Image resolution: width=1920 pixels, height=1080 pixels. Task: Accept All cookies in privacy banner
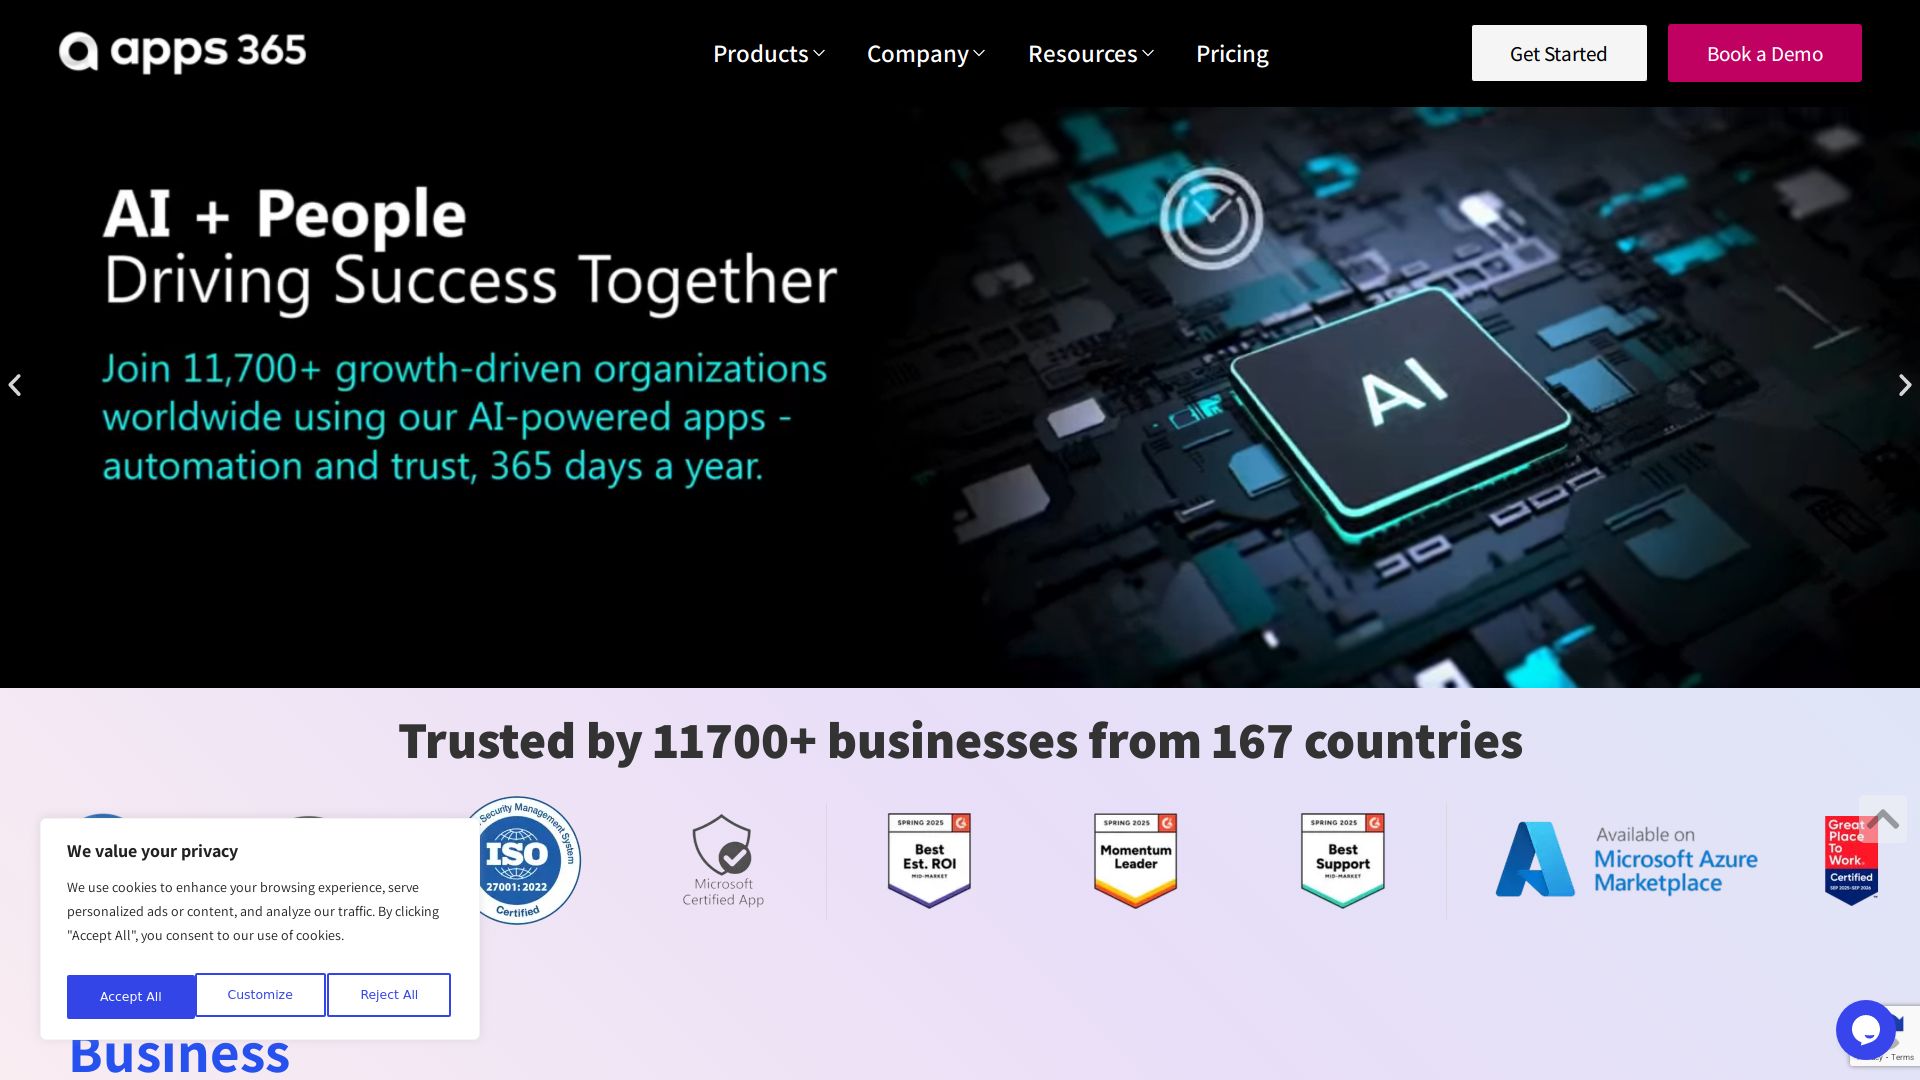pos(131,996)
